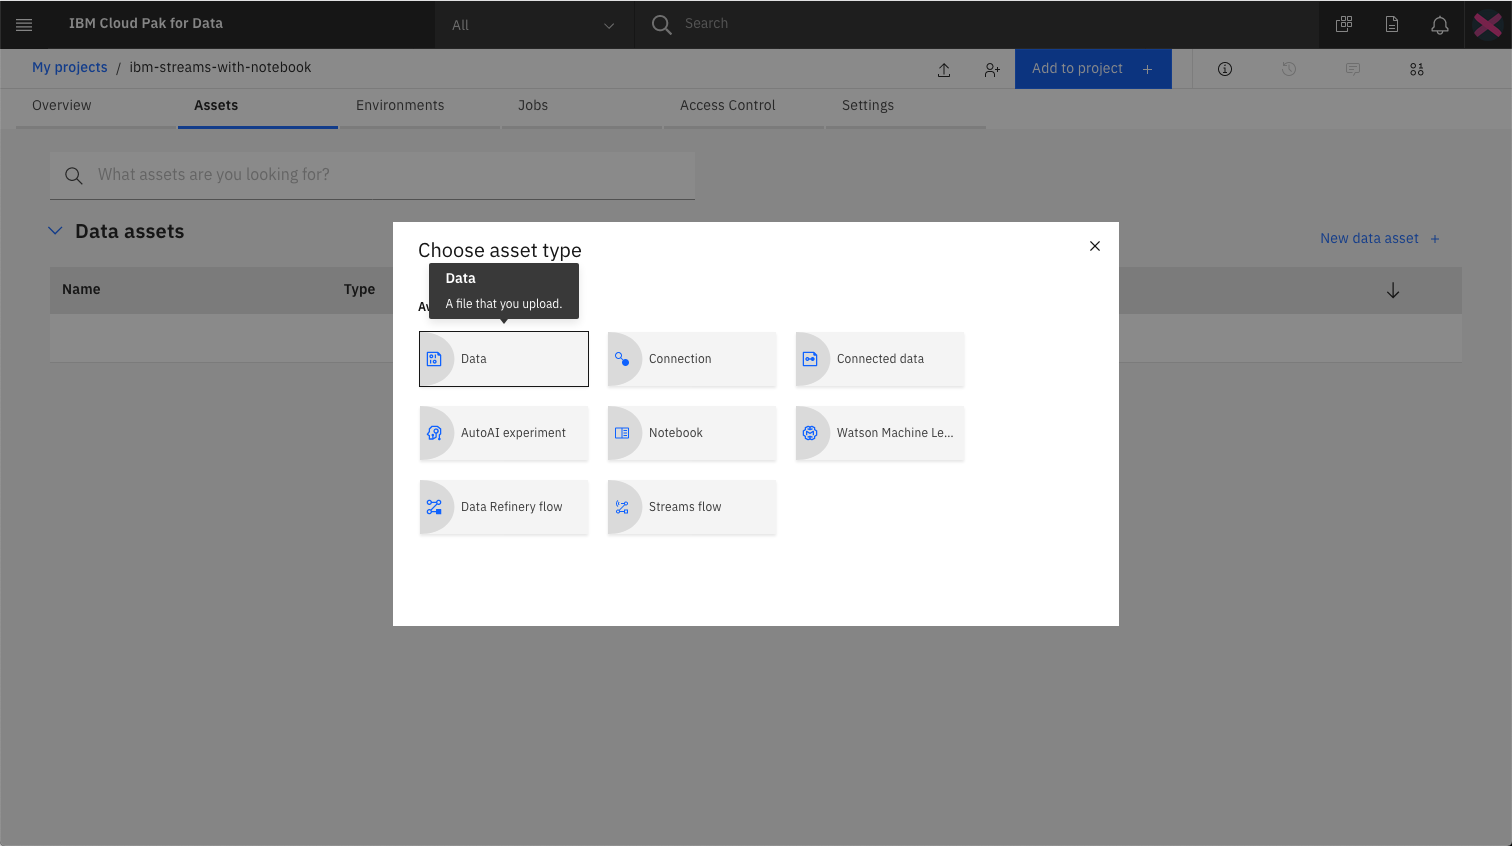Click the AutoAI experiment icon

point(434,433)
